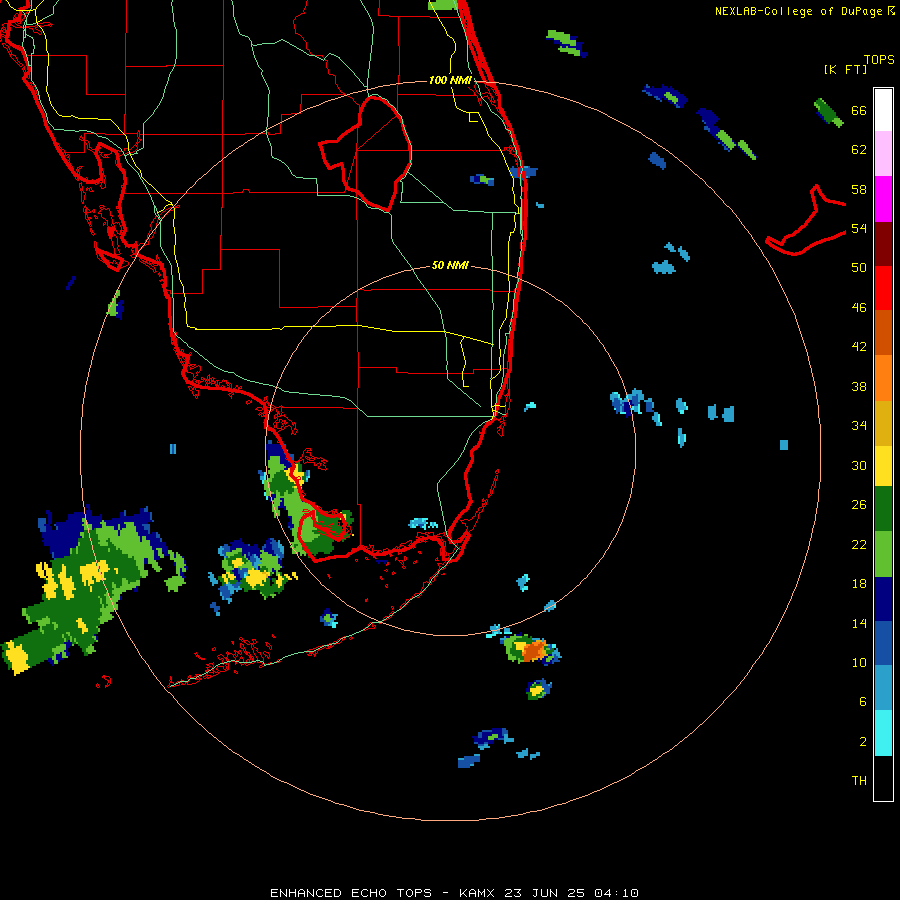Image resolution: width=900 pixels, height=900 pixels.
Task: Select the '58' legend value
Action: (859, 189)
